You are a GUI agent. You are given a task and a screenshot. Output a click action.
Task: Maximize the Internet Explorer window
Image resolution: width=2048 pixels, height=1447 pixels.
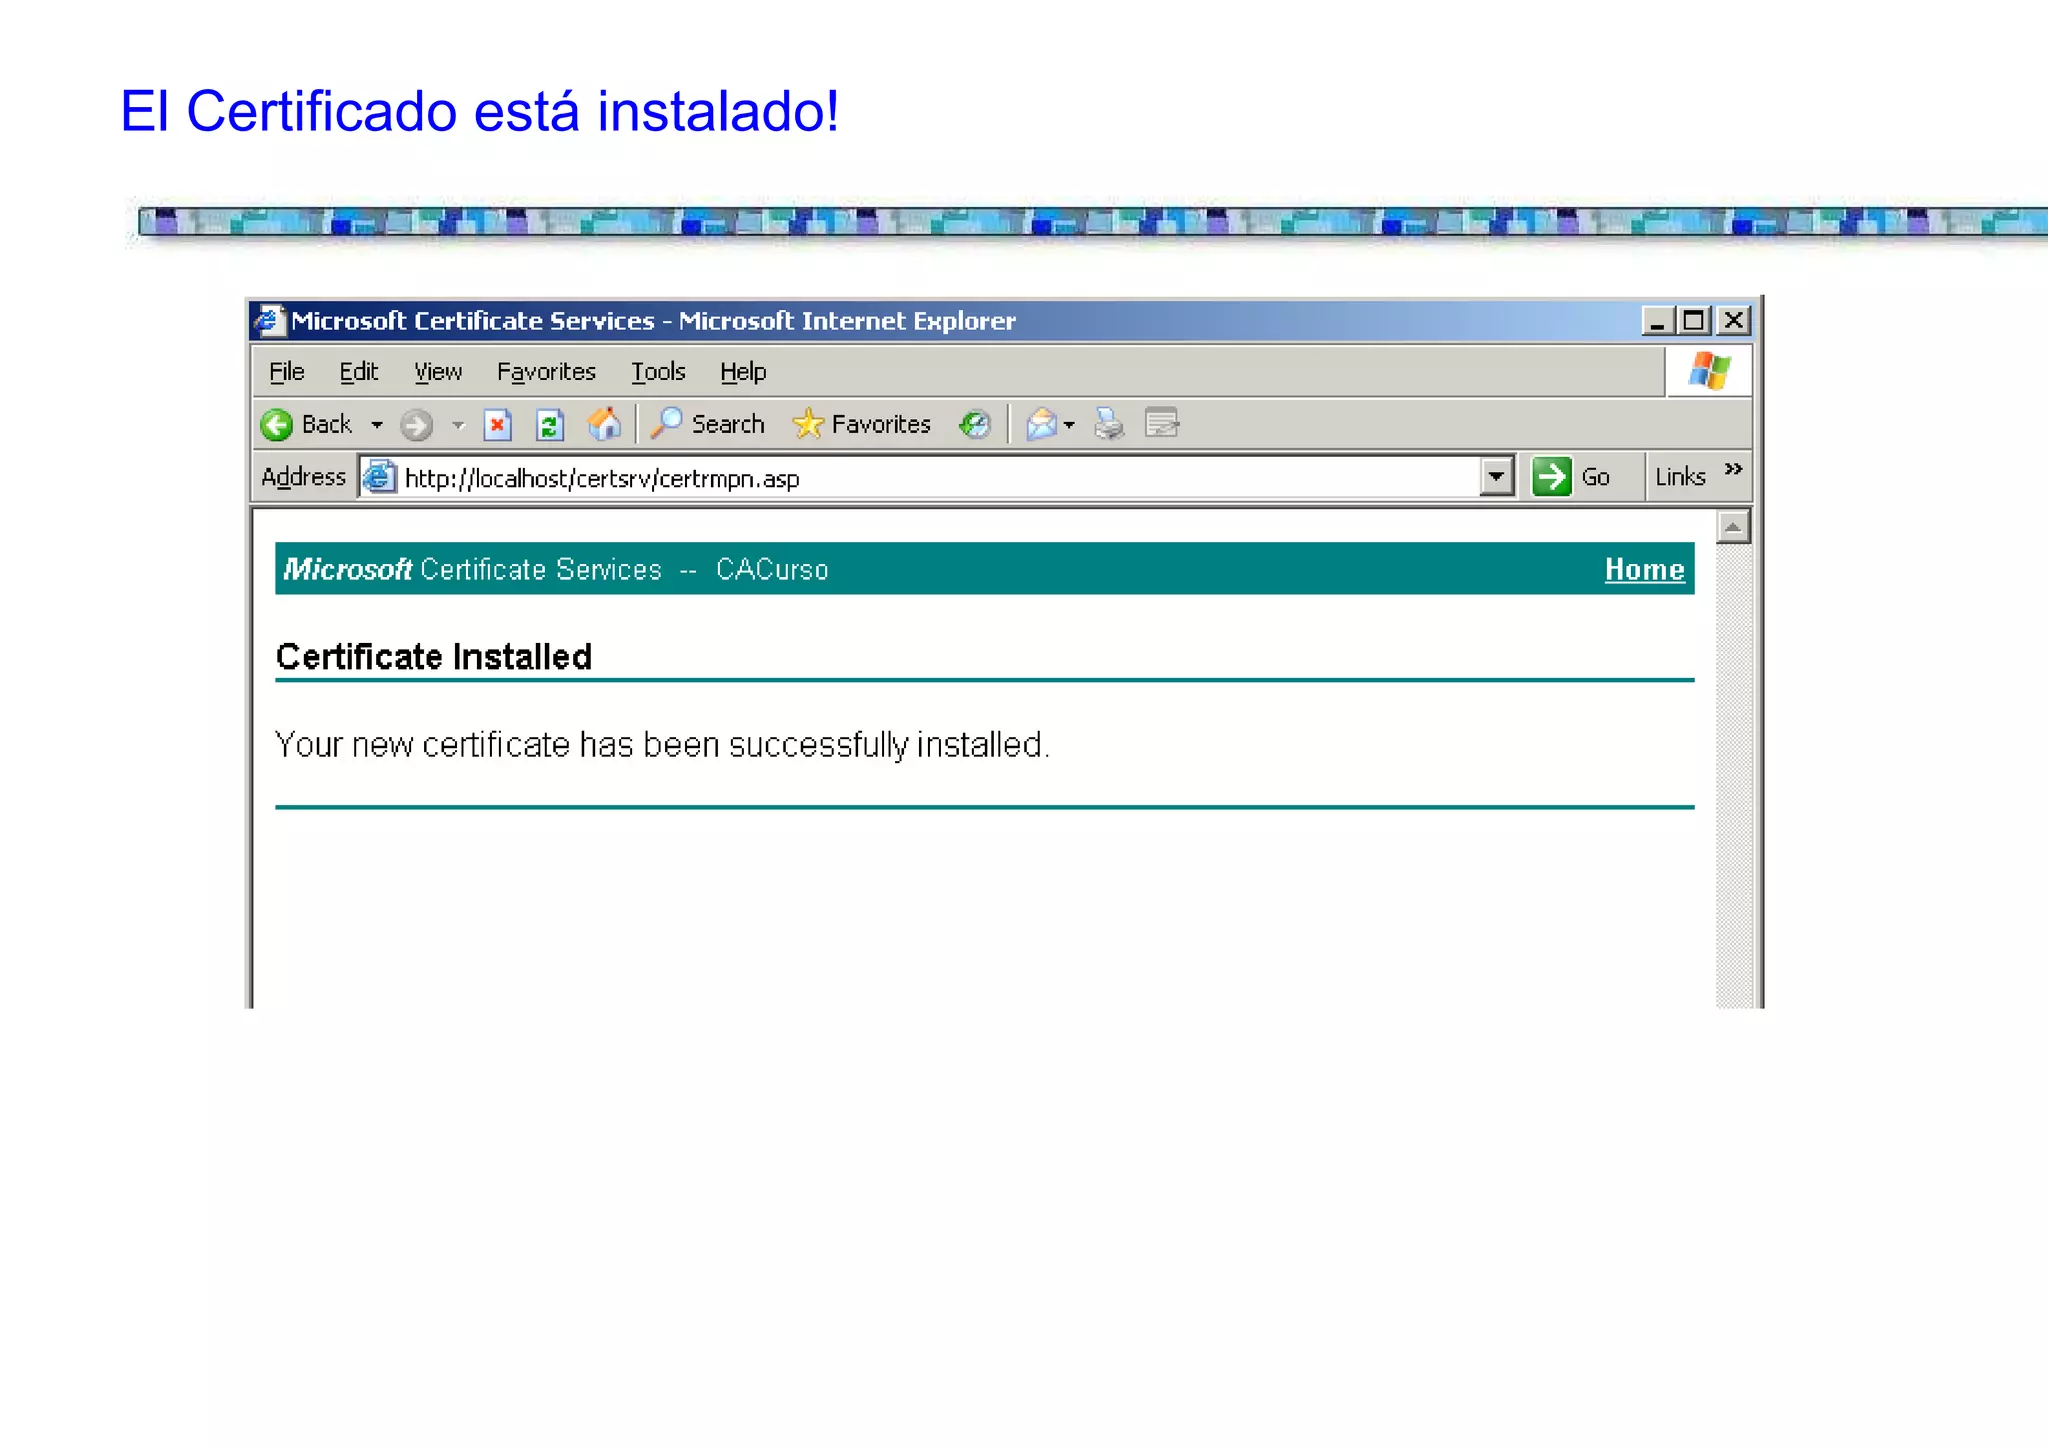coord(1693,321)
